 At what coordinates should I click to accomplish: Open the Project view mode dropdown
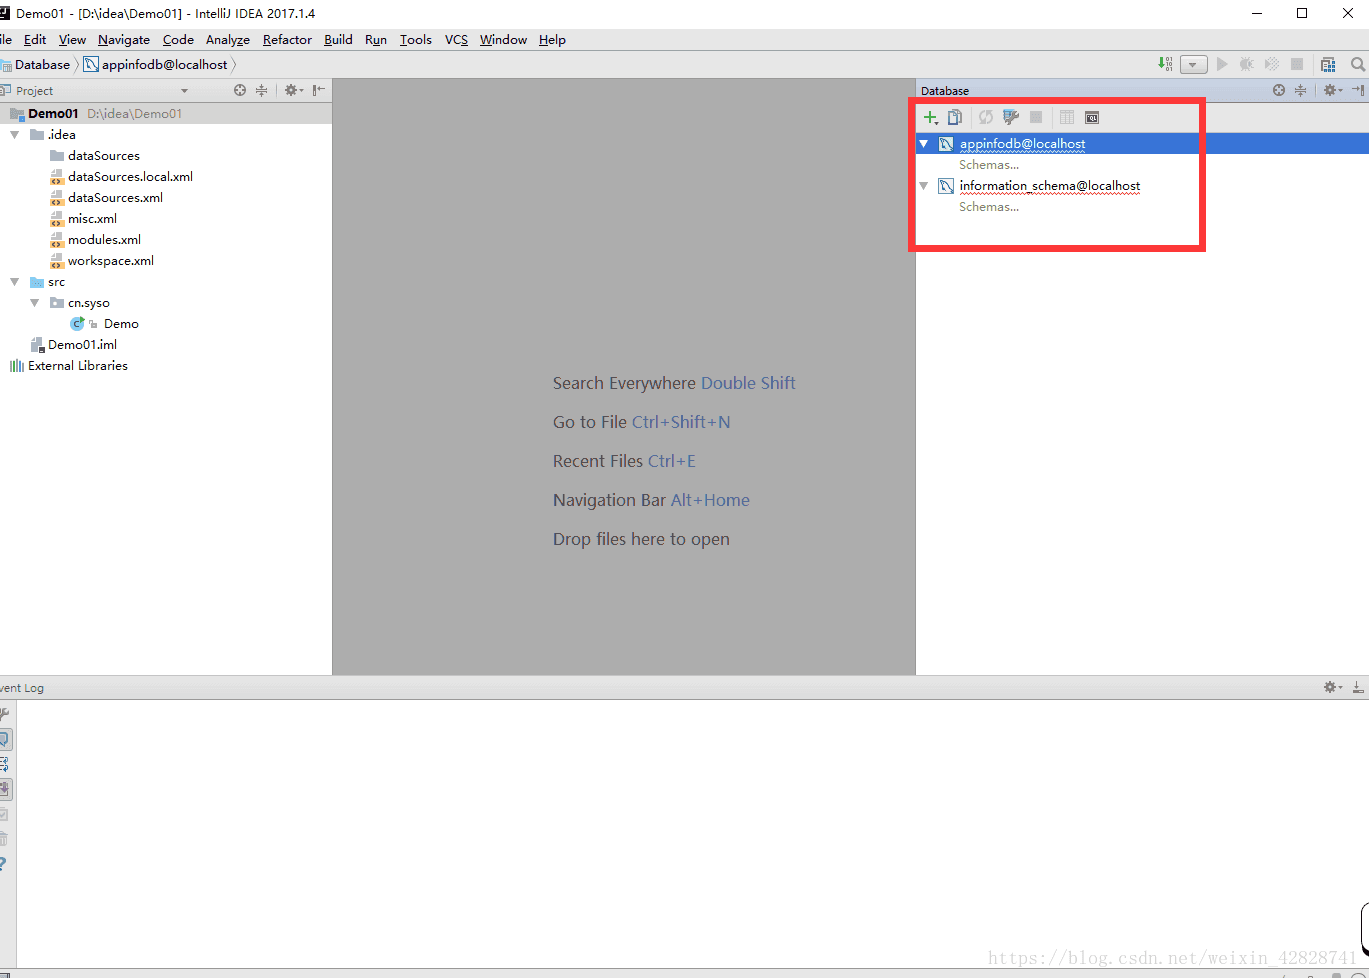point(184,91)
